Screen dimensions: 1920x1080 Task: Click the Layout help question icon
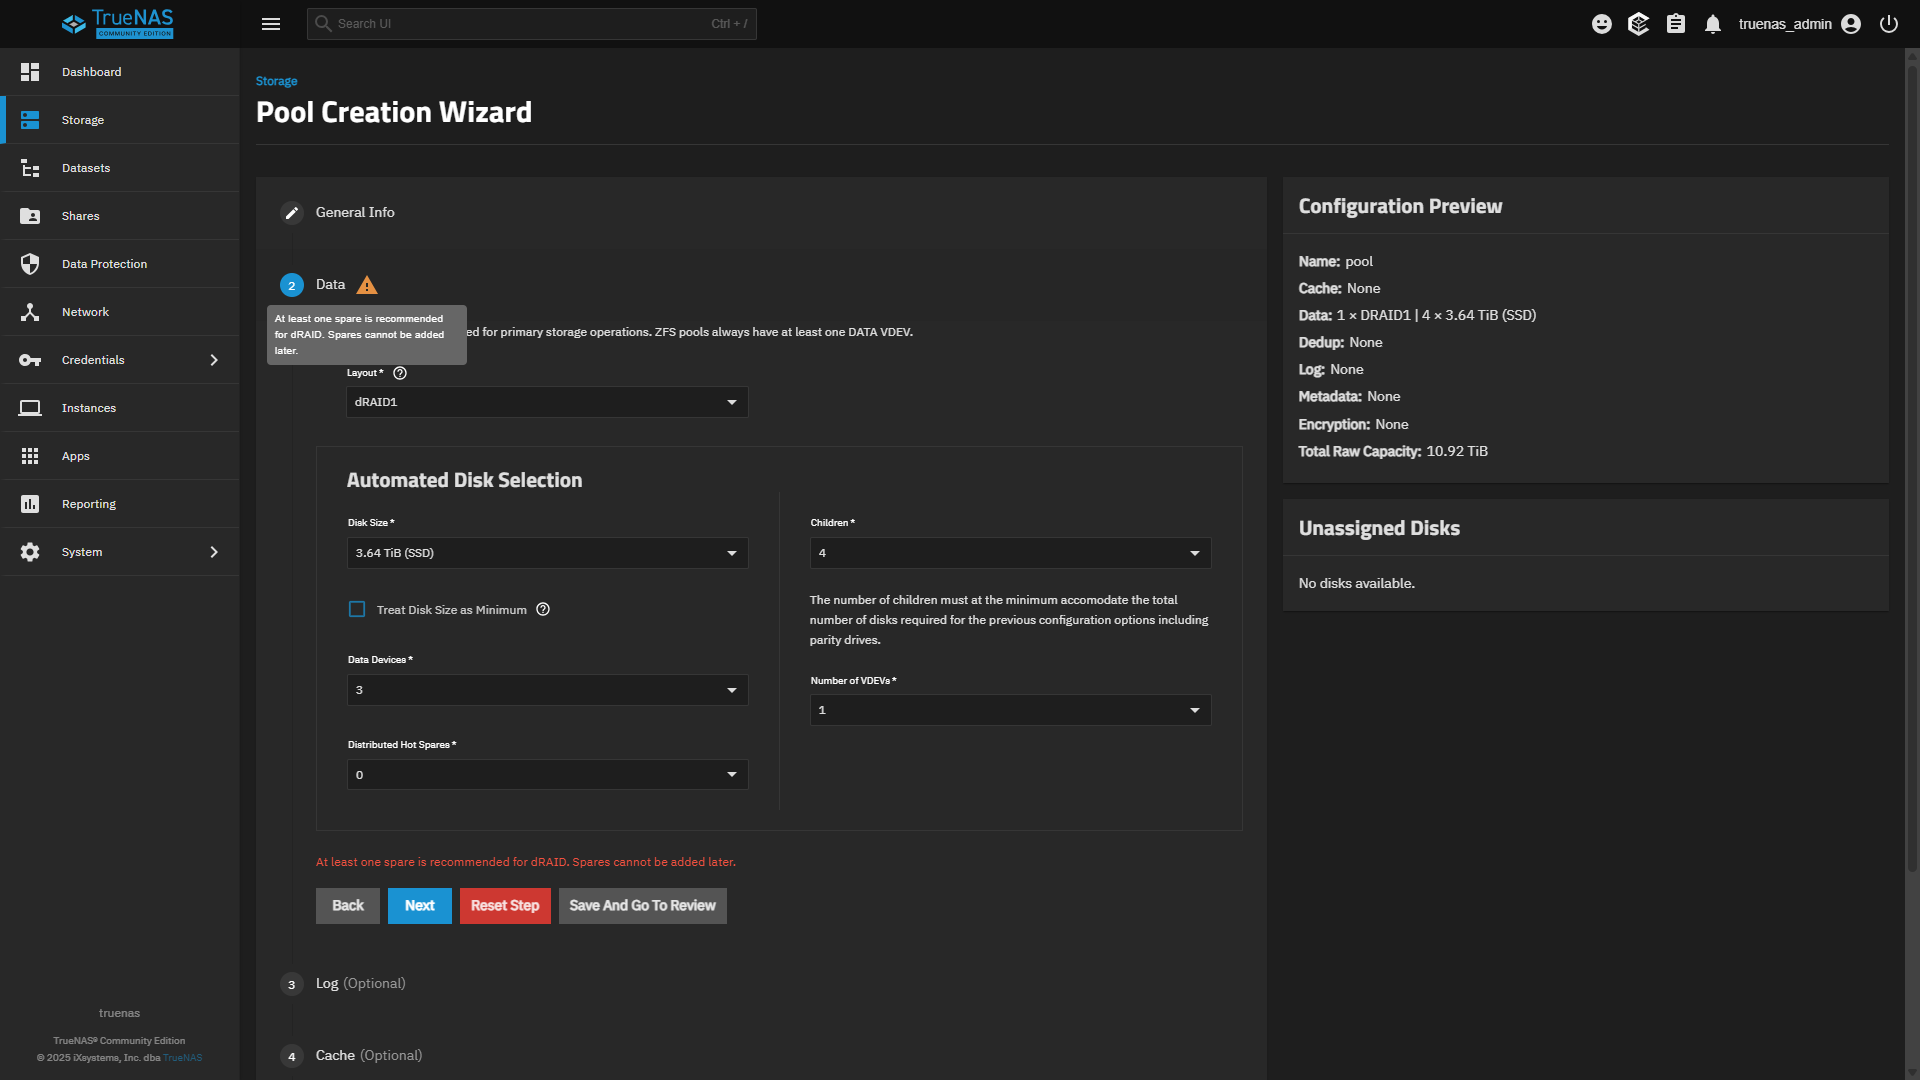(400, 373)
